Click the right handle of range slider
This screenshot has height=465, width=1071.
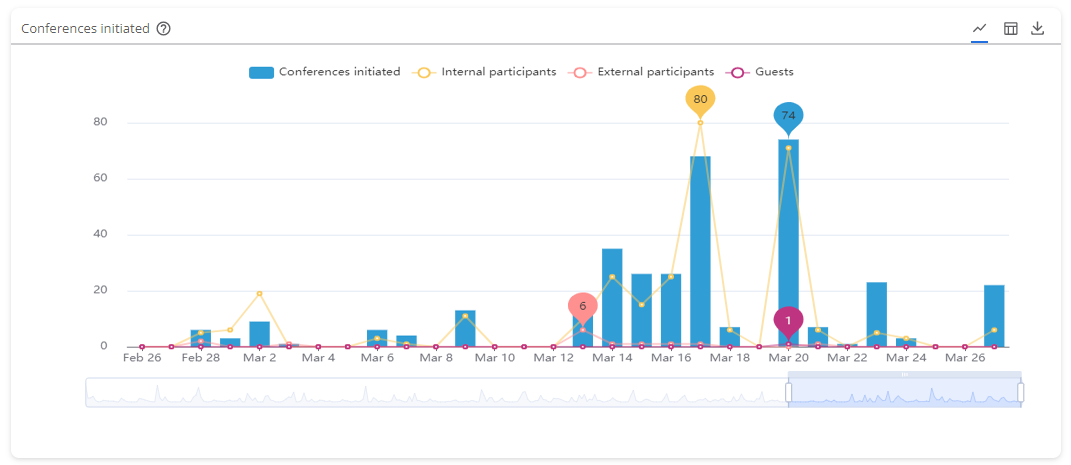tap(1021, 393)
